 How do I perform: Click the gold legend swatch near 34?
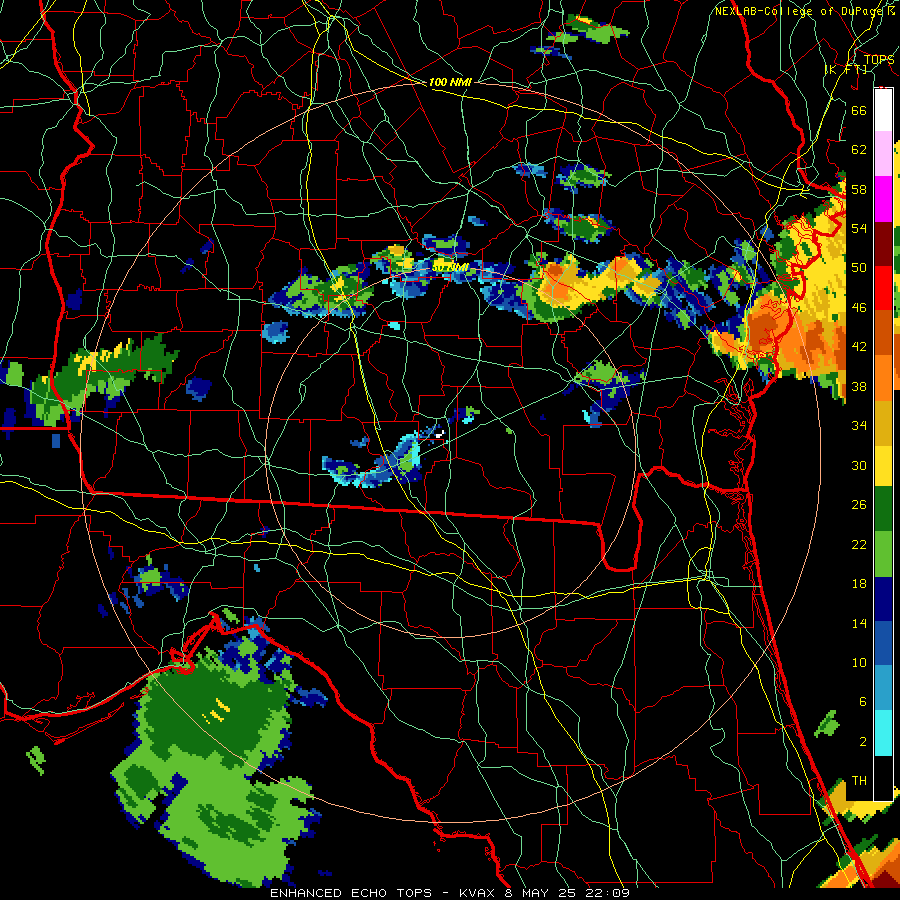pyautogui.click(x=883, y=423)
